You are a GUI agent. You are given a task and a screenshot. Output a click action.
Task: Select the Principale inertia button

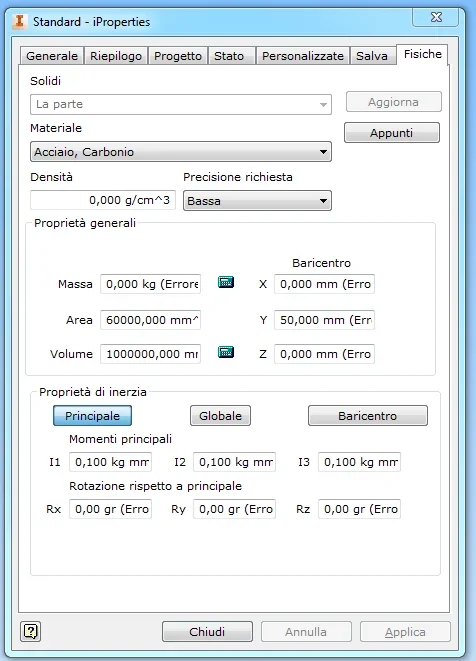pos(92,416)
